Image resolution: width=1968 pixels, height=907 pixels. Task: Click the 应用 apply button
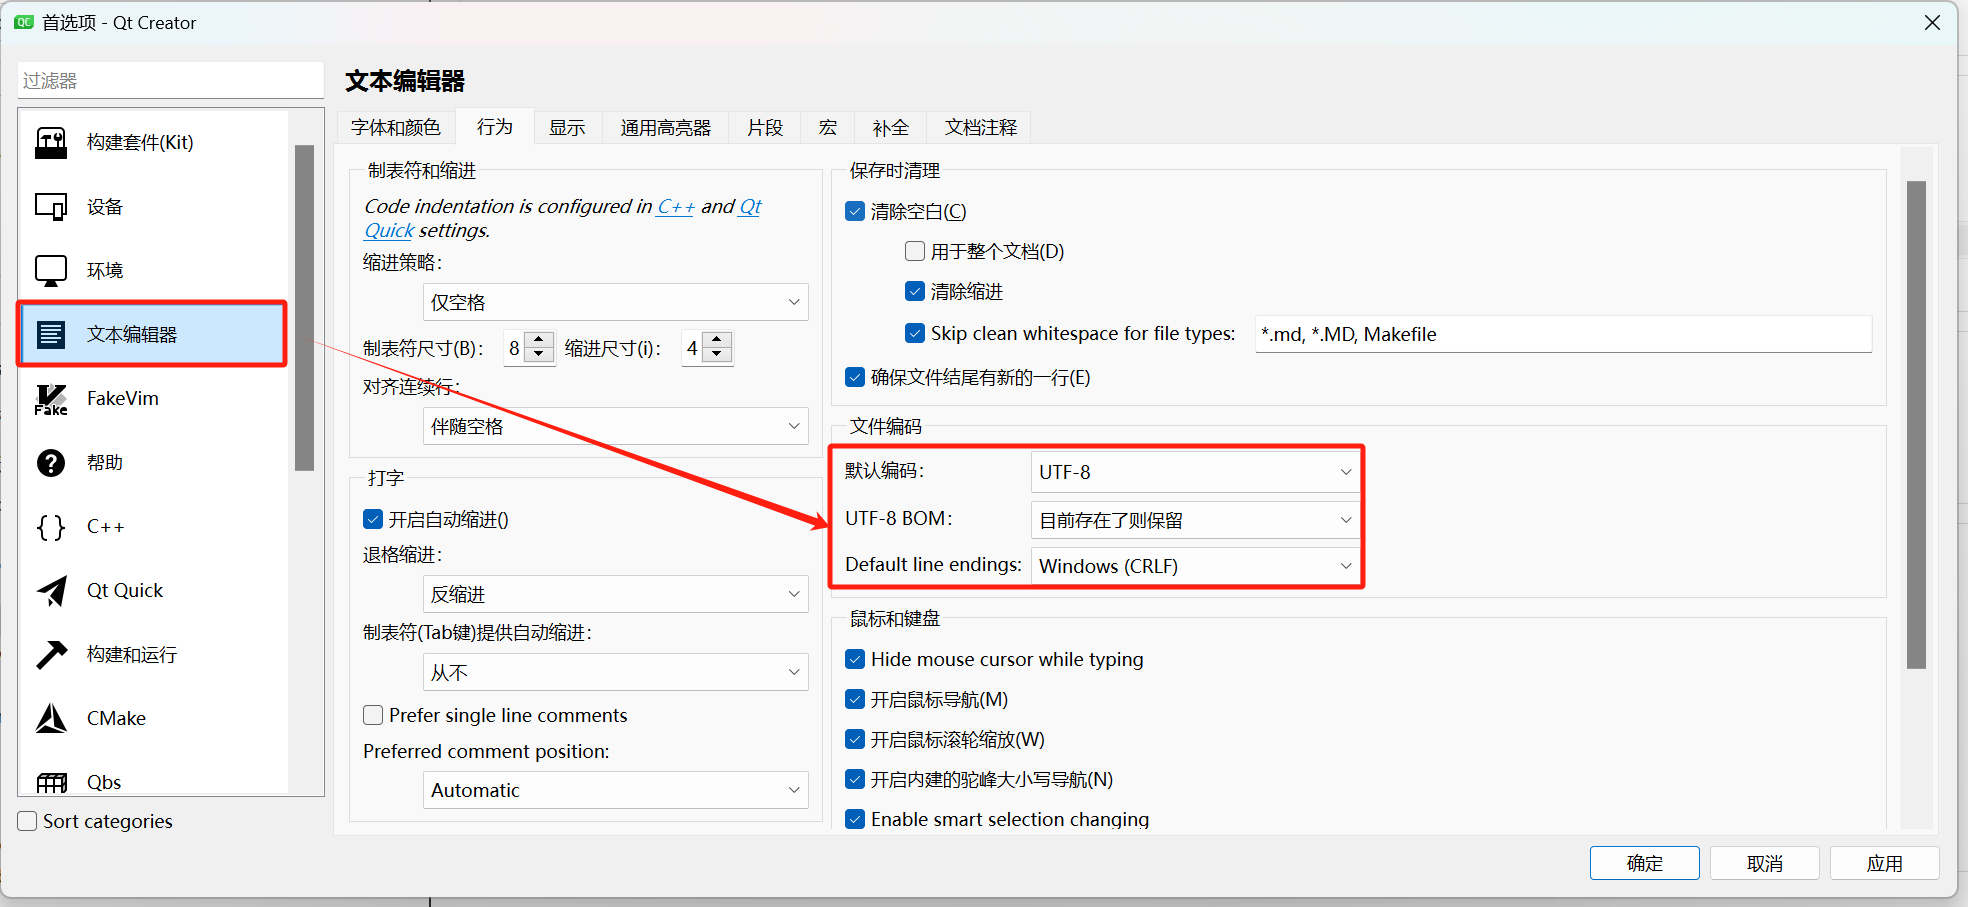pyautogui.click(x=1885, y=863)
